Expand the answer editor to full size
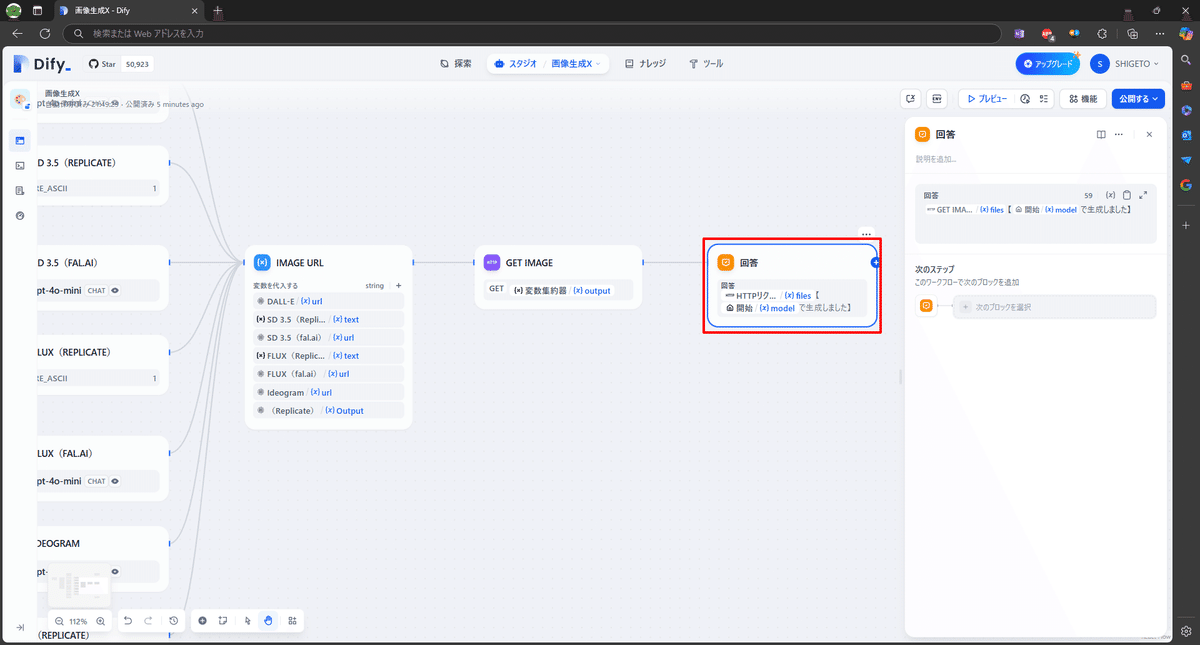The height and width of the screenshot is (645, 1200). [x=1143, y=195]
